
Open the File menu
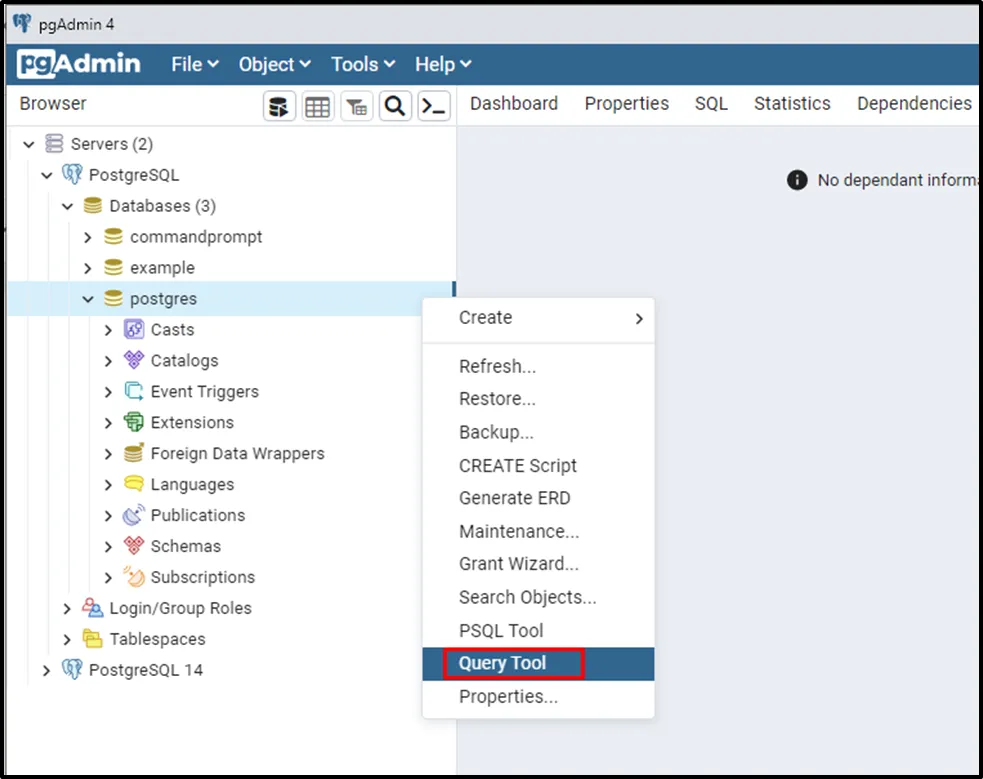(x=194, y=65)
